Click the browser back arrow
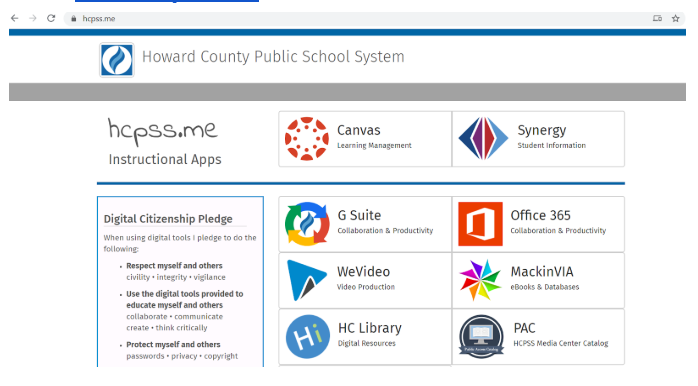The height and width of the screenshot is (386, 698). (x=15, y=18)
